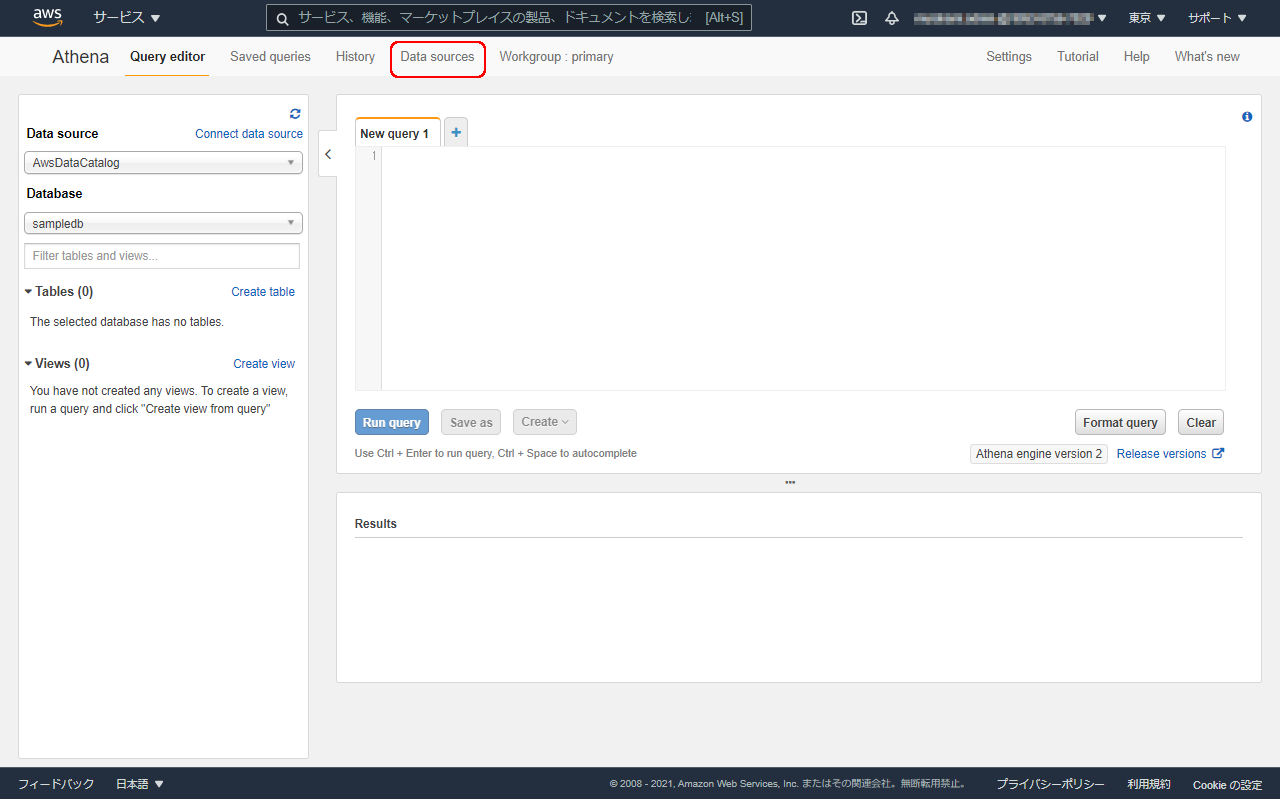Click the results panel resize handle dots

point(790,483)
